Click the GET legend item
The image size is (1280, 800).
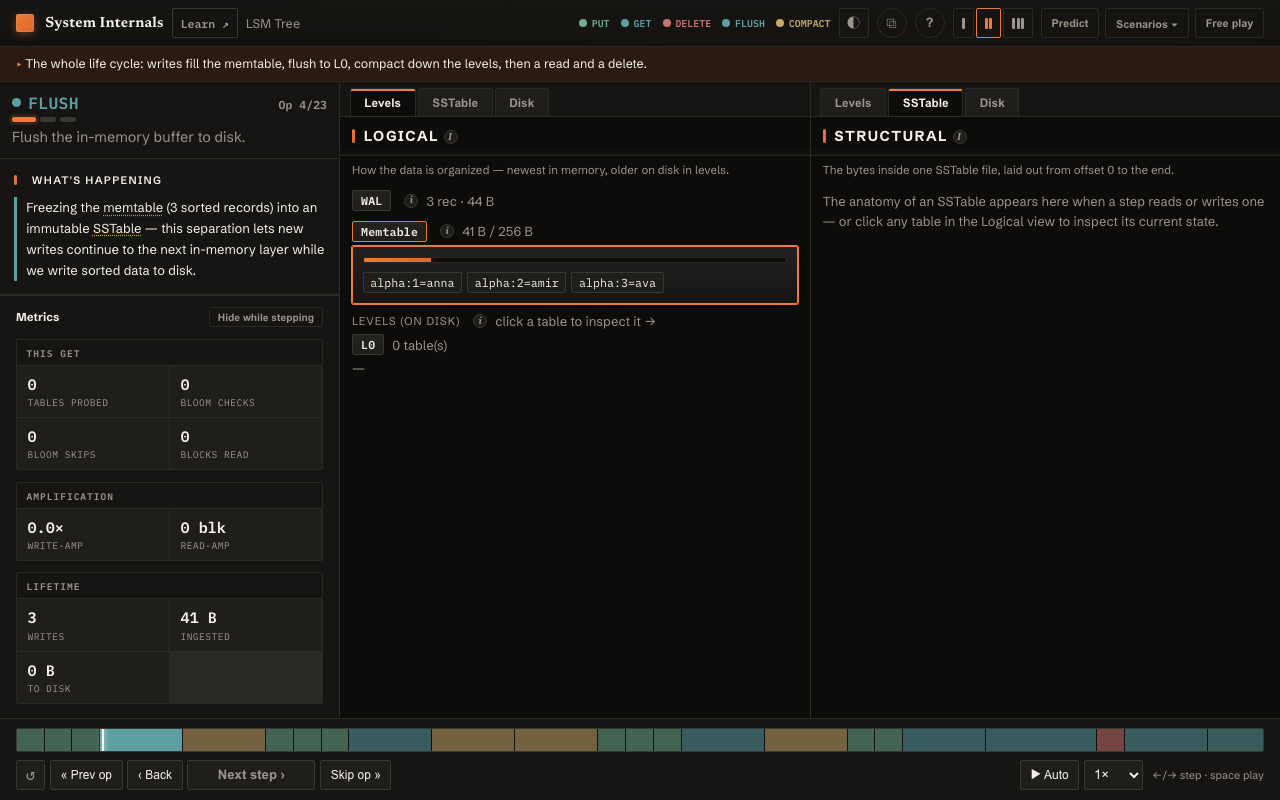pos(636,23)
